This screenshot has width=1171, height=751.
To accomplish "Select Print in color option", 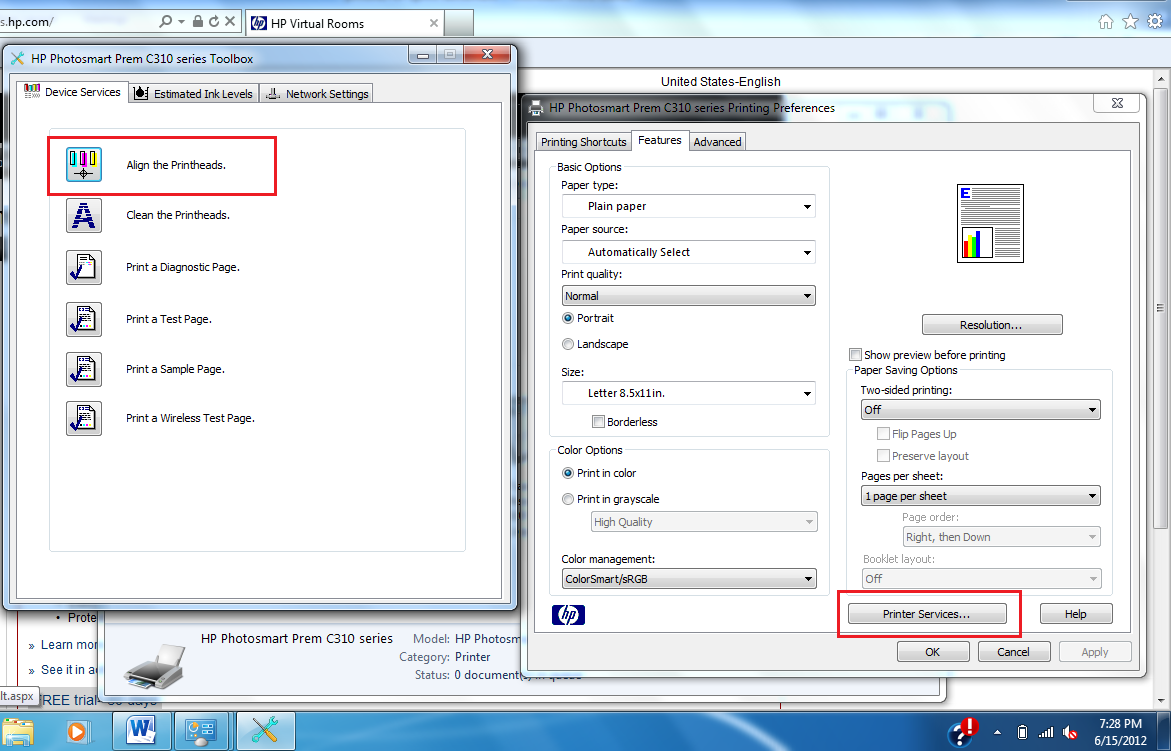I will click(x=568, y=473).
